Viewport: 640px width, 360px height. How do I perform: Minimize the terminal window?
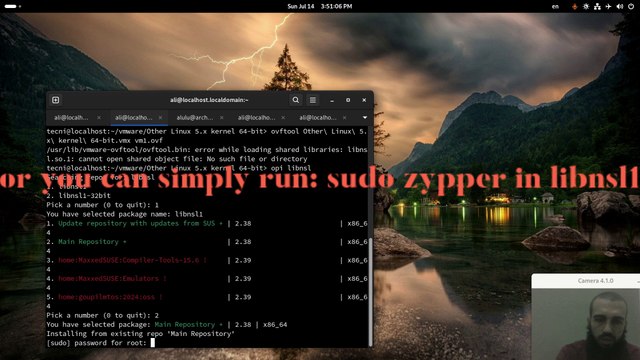pyautogui.click(x=332, y=100)
